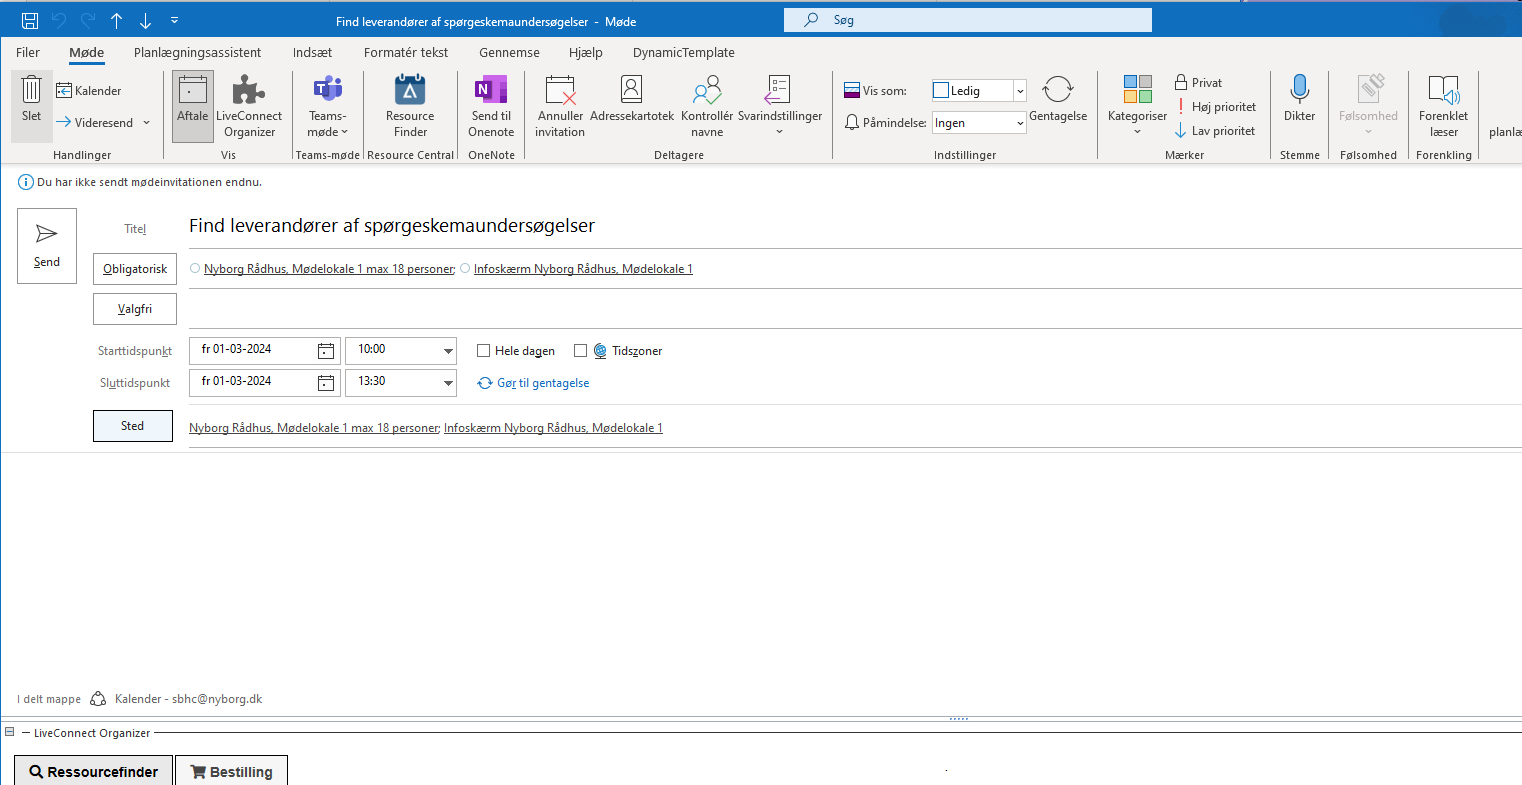The image size is (1522, 785).
Task: Click Annuller invitation icon
Action: click(560, 92)
